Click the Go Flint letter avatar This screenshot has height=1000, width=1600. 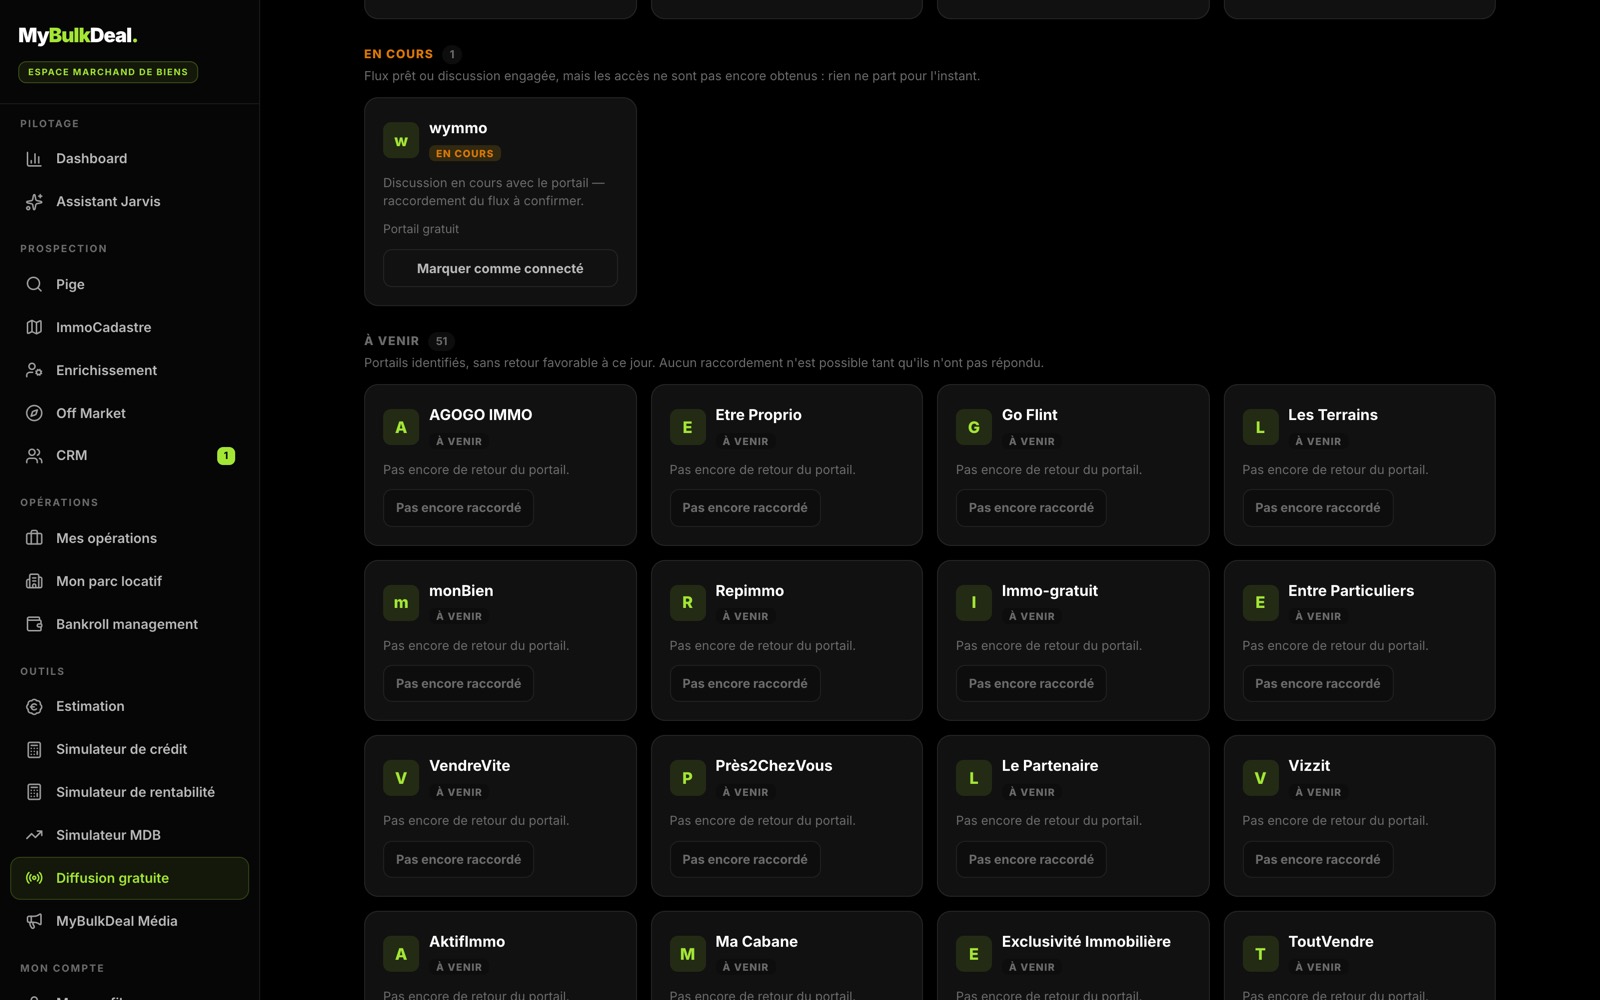point(974,428)
